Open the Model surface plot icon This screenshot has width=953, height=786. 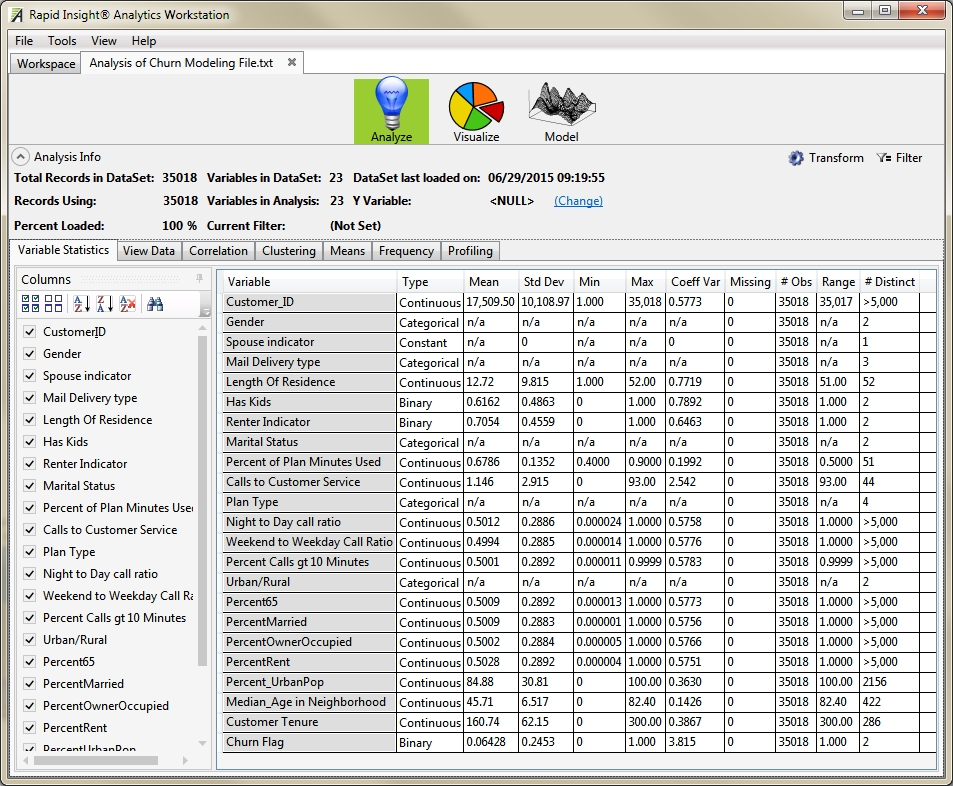pyautogui.click(x=562, y=111)
